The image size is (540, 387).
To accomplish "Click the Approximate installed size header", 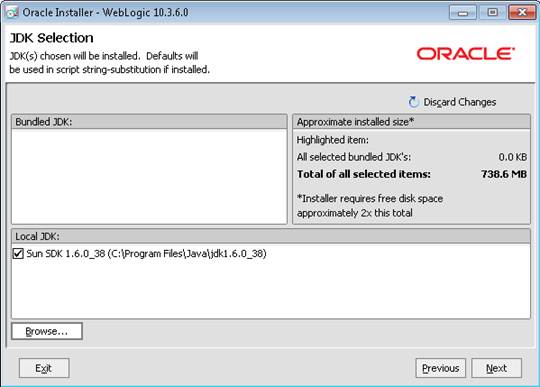I will coord(411,122).
